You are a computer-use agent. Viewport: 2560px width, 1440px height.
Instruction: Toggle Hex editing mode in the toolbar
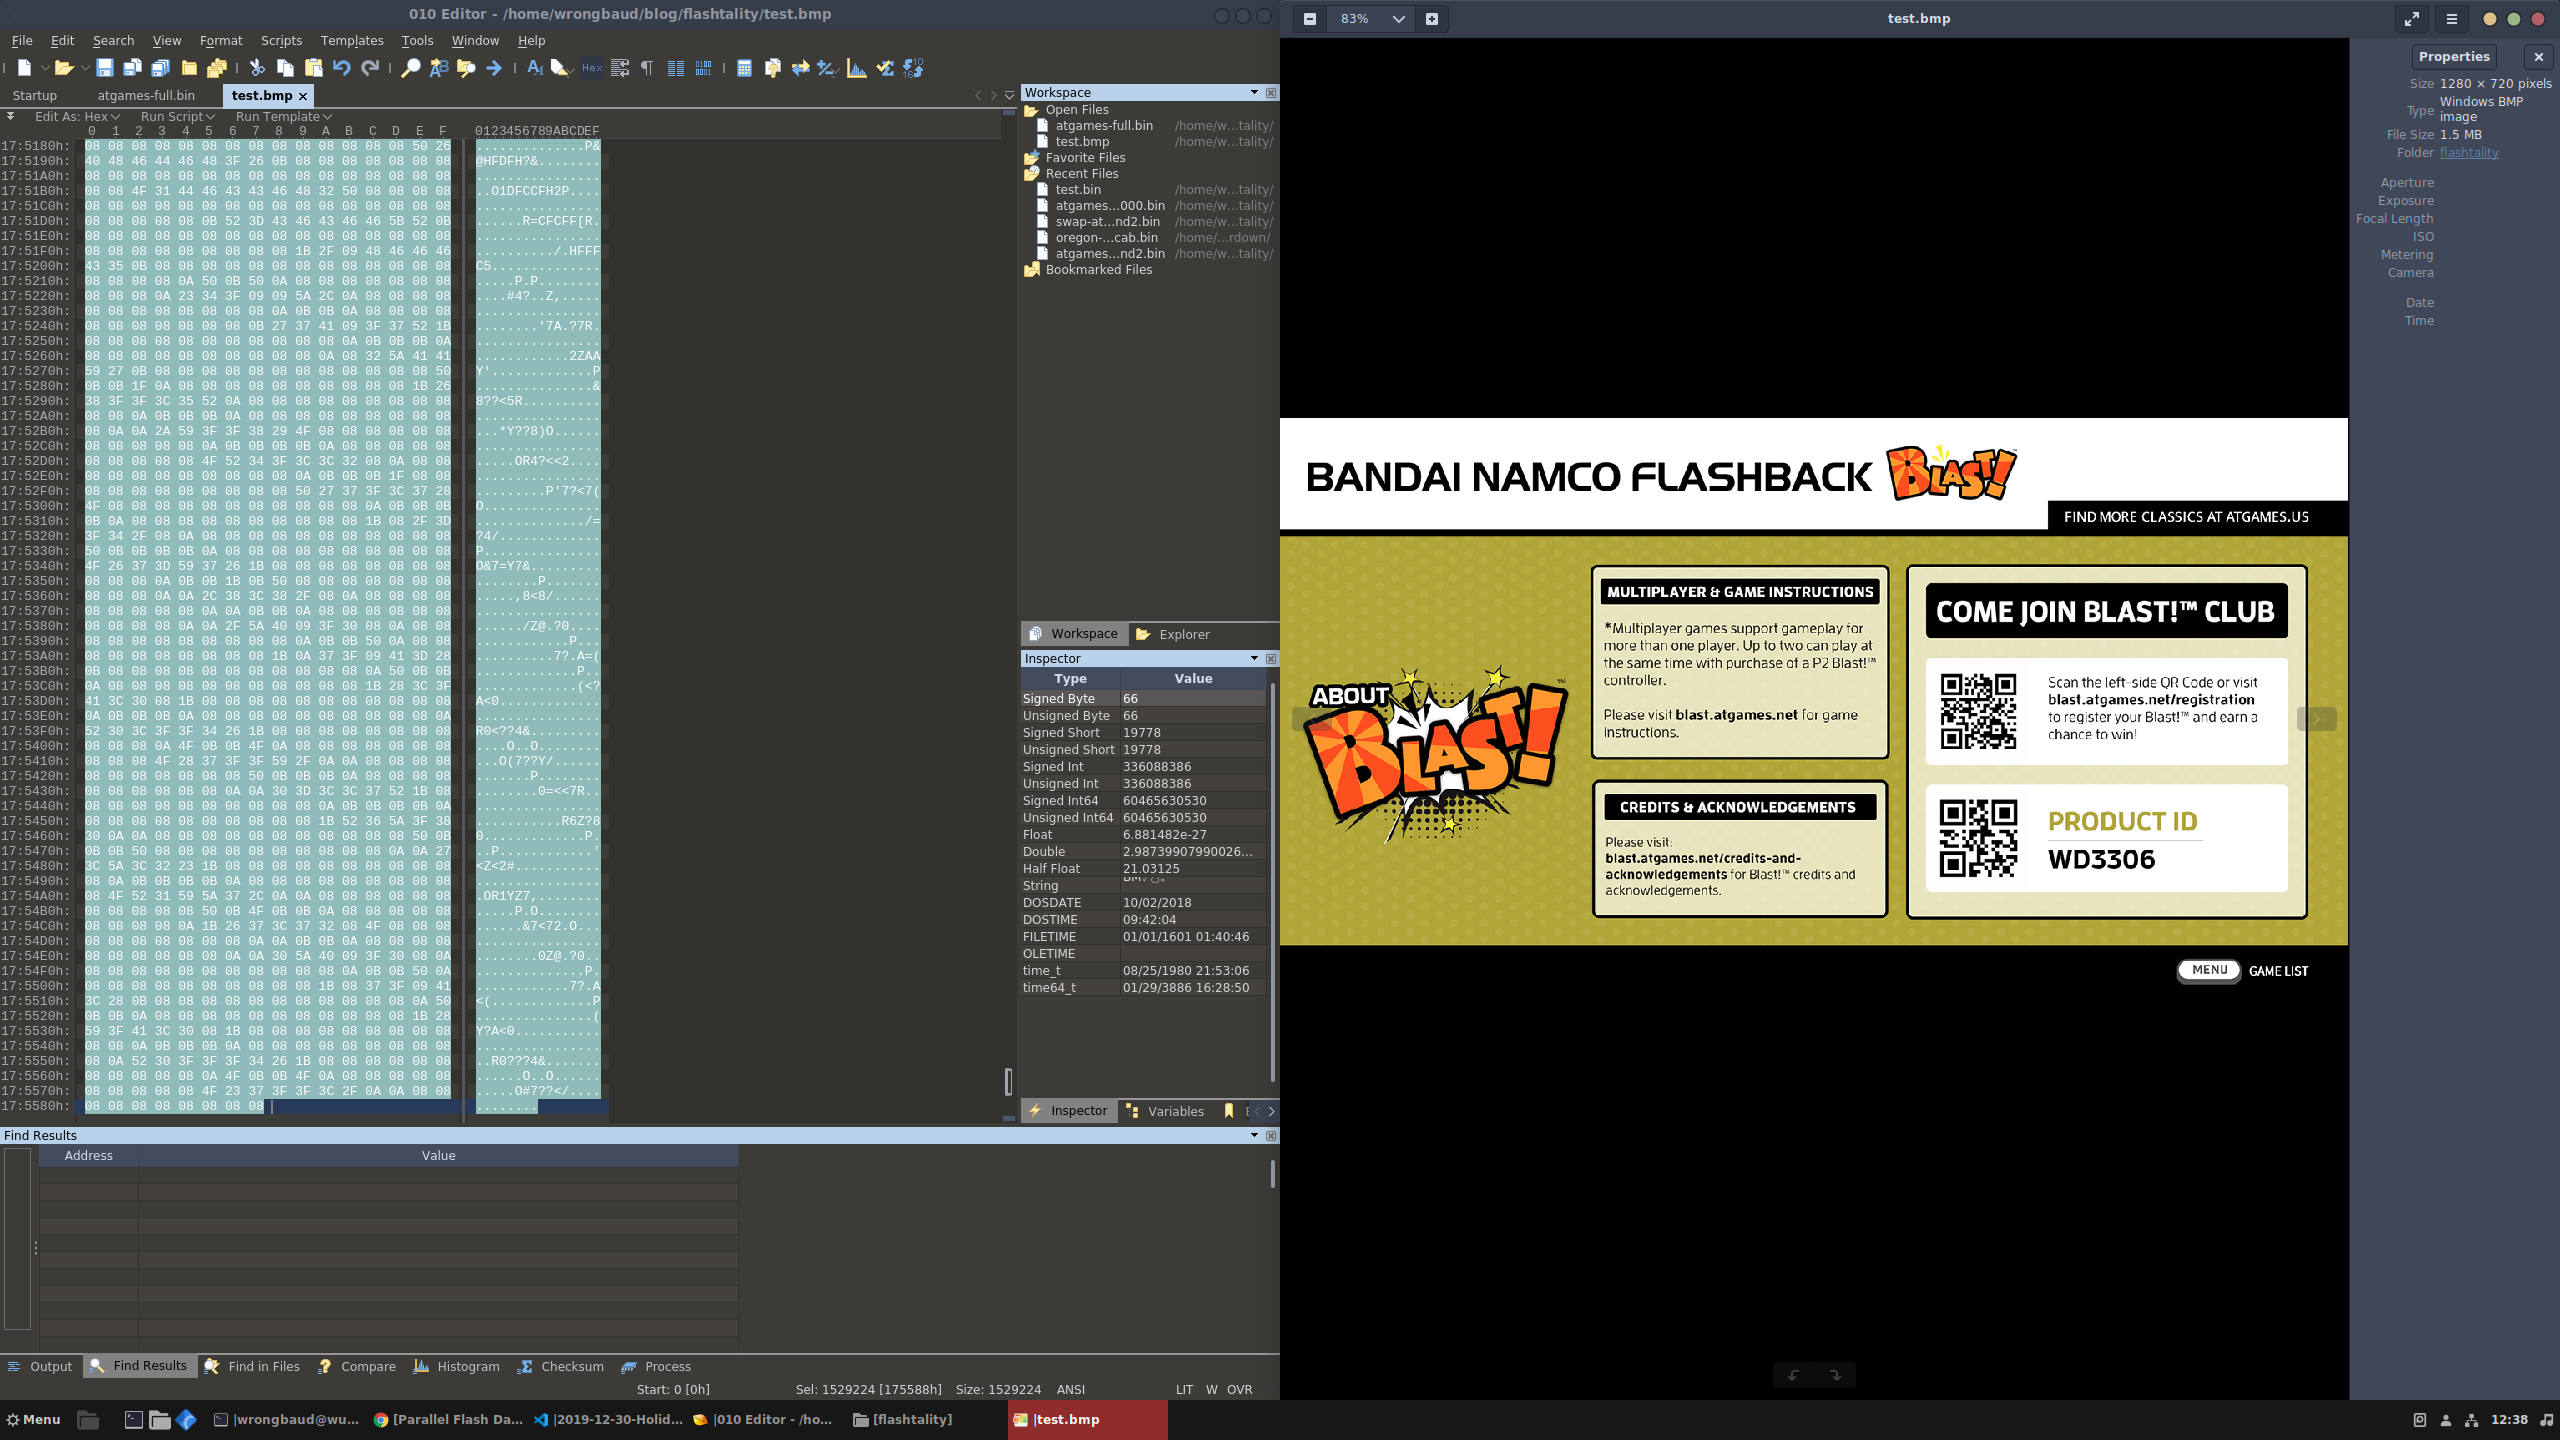592,67
